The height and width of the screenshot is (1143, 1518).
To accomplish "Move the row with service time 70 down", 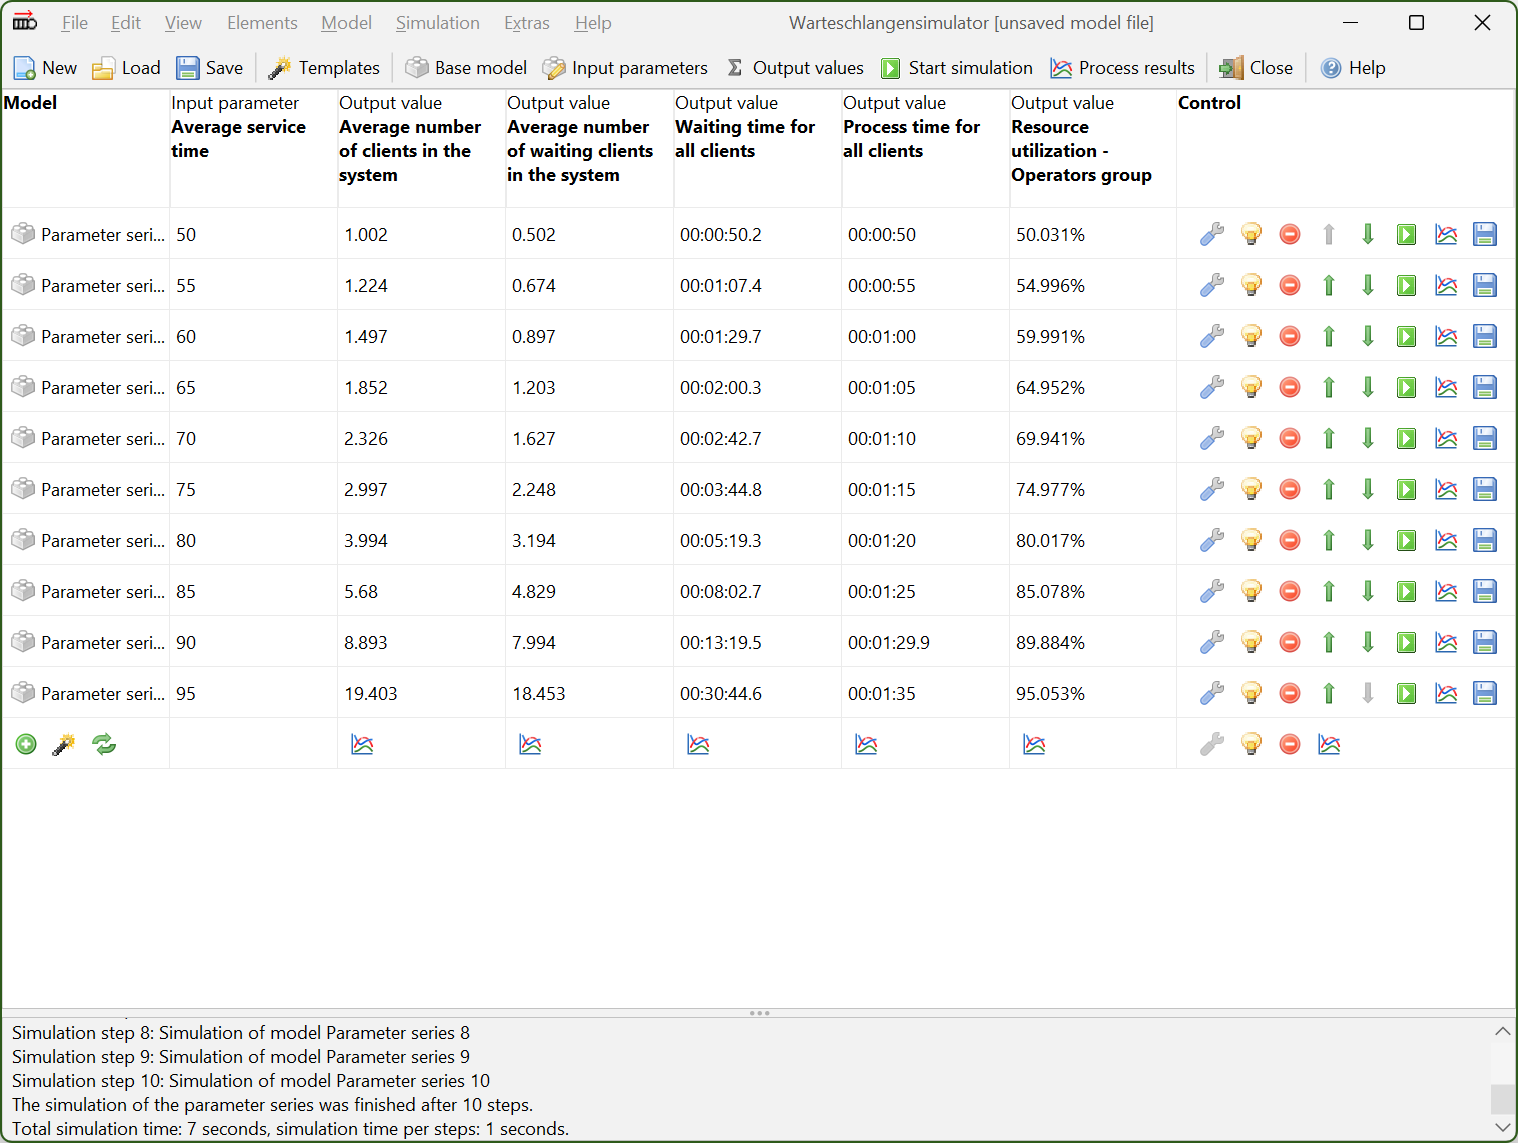I will click(1368, 438).
